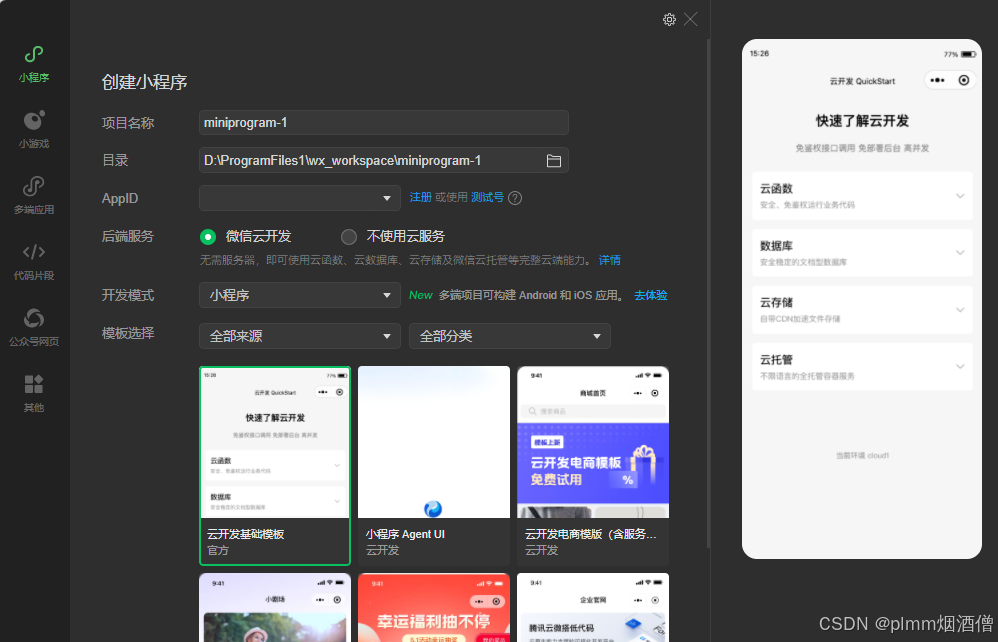The image size is (998, 642).
Task: Select the 不使用云服务 radio button
Action: pyautogui.click(x=349, y=237)
